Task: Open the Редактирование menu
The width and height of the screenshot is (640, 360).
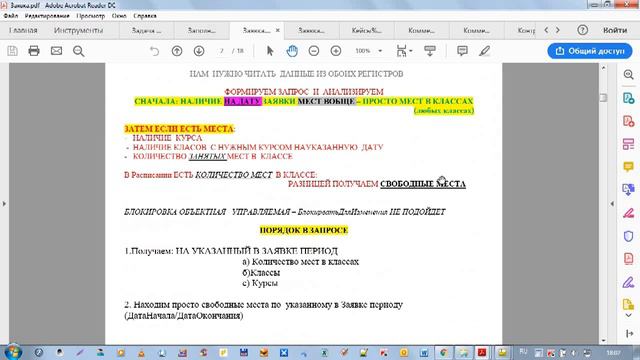Action: coord(47,16)
